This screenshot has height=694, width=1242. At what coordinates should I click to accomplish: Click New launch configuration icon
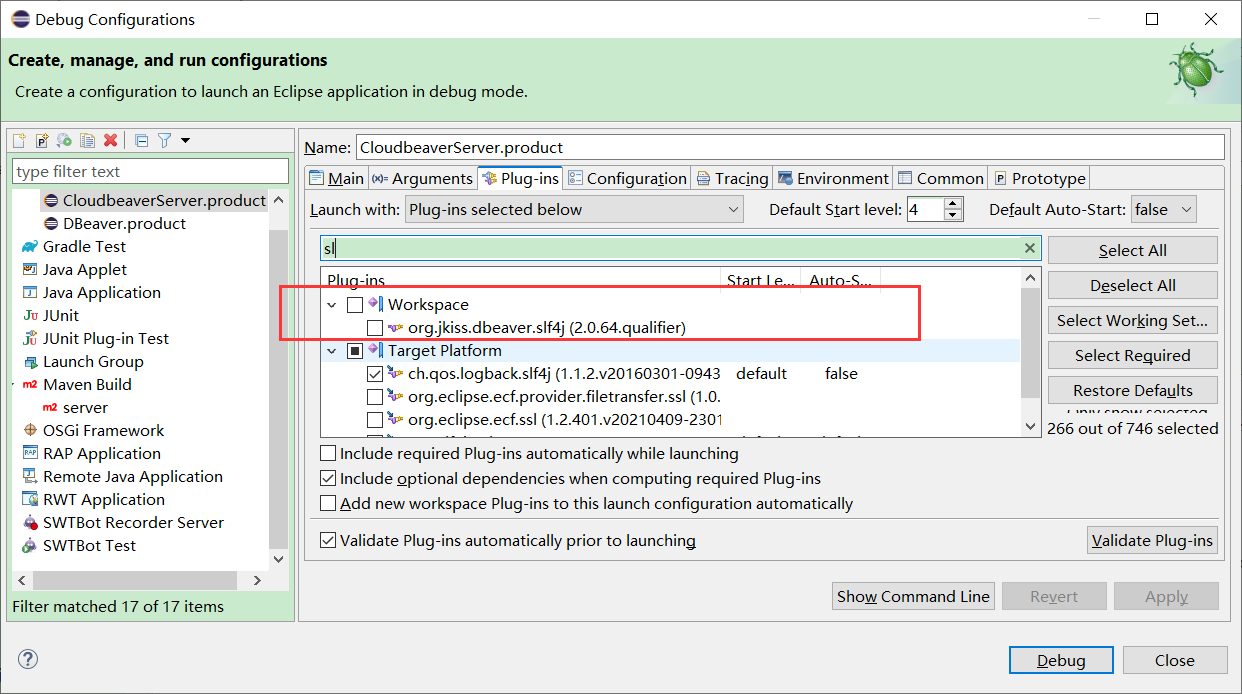pyautogui.click(x=19, y=140)
